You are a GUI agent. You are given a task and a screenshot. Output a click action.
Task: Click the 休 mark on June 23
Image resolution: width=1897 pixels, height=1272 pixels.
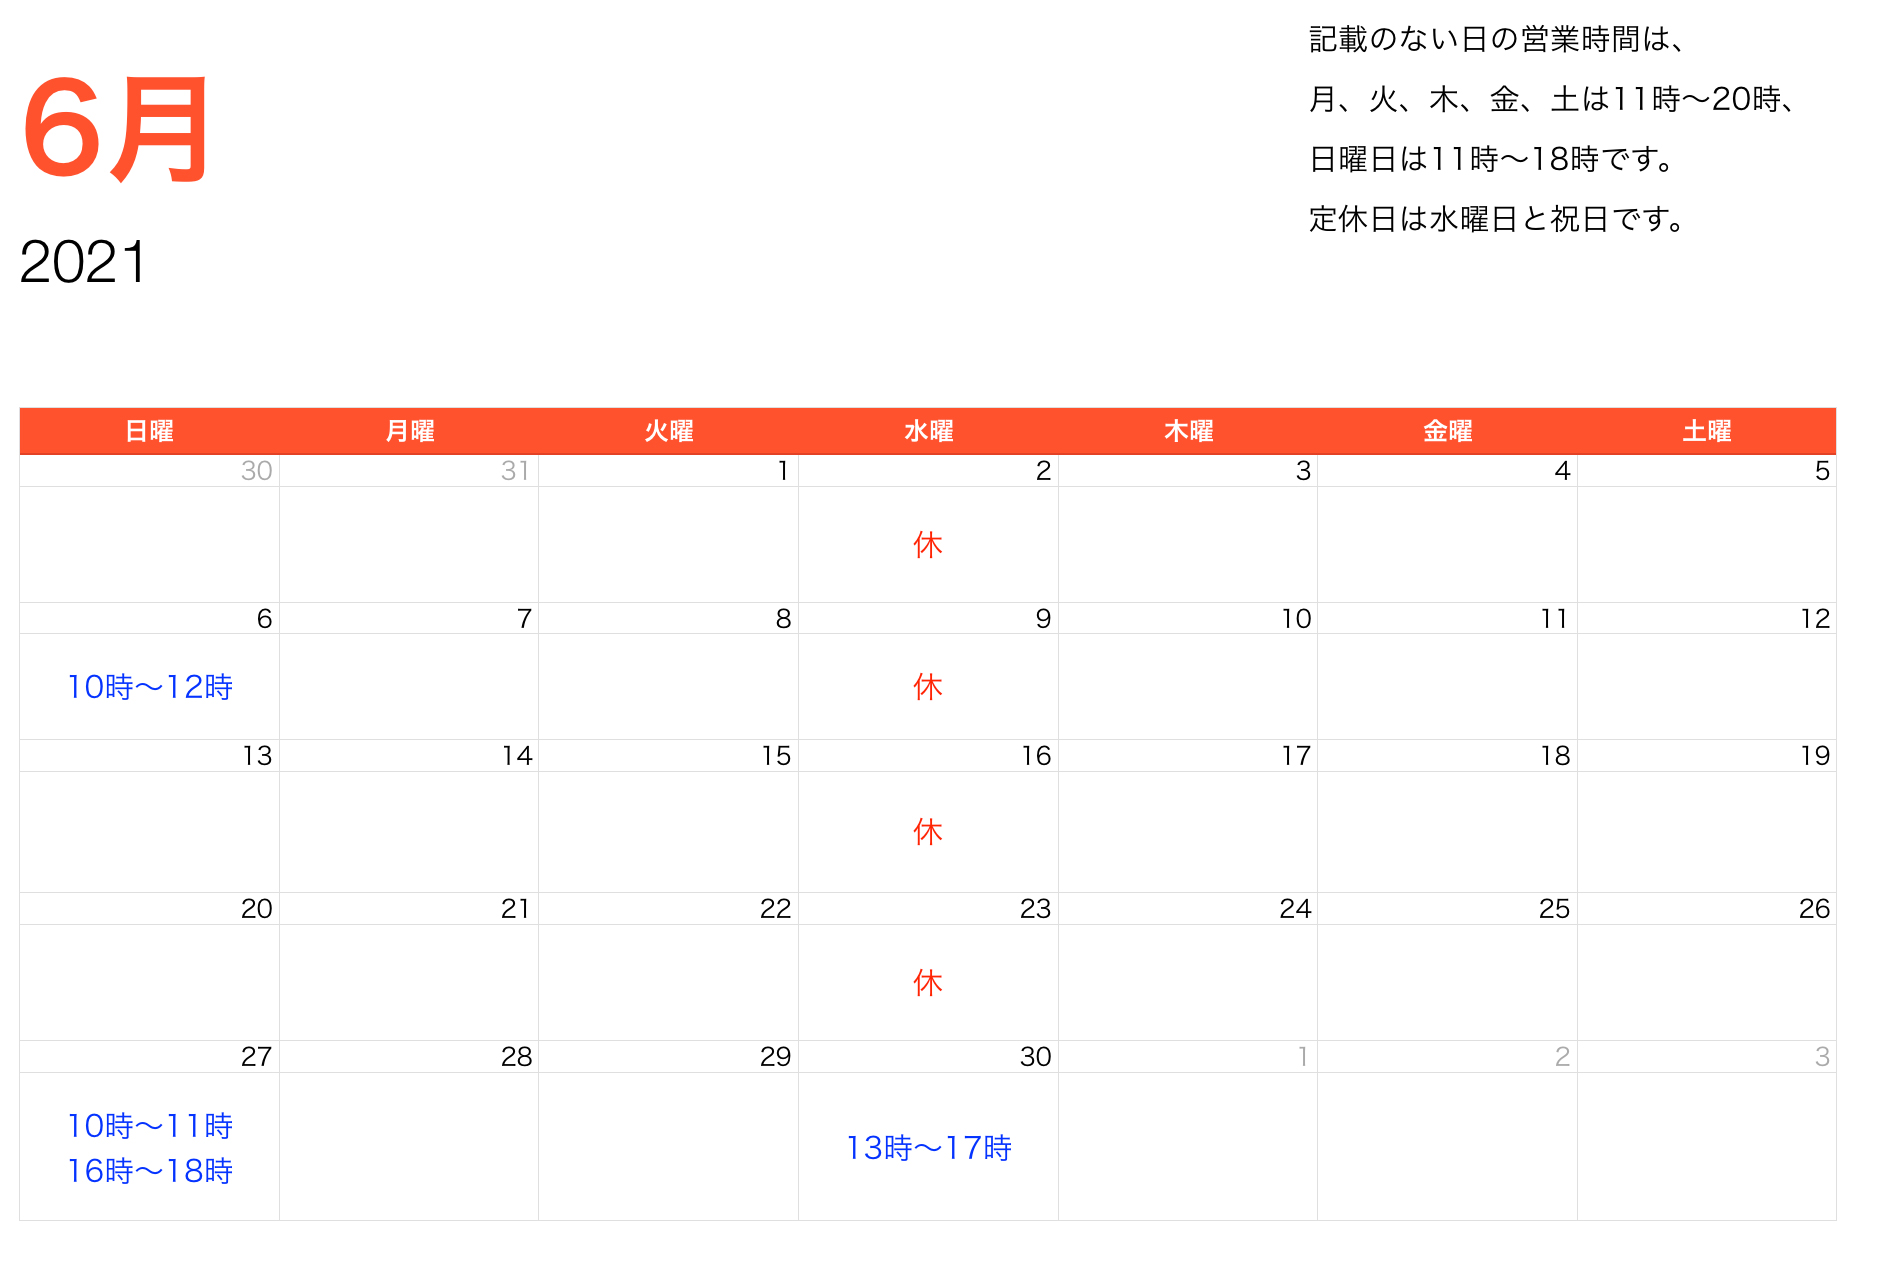(928, 983)
